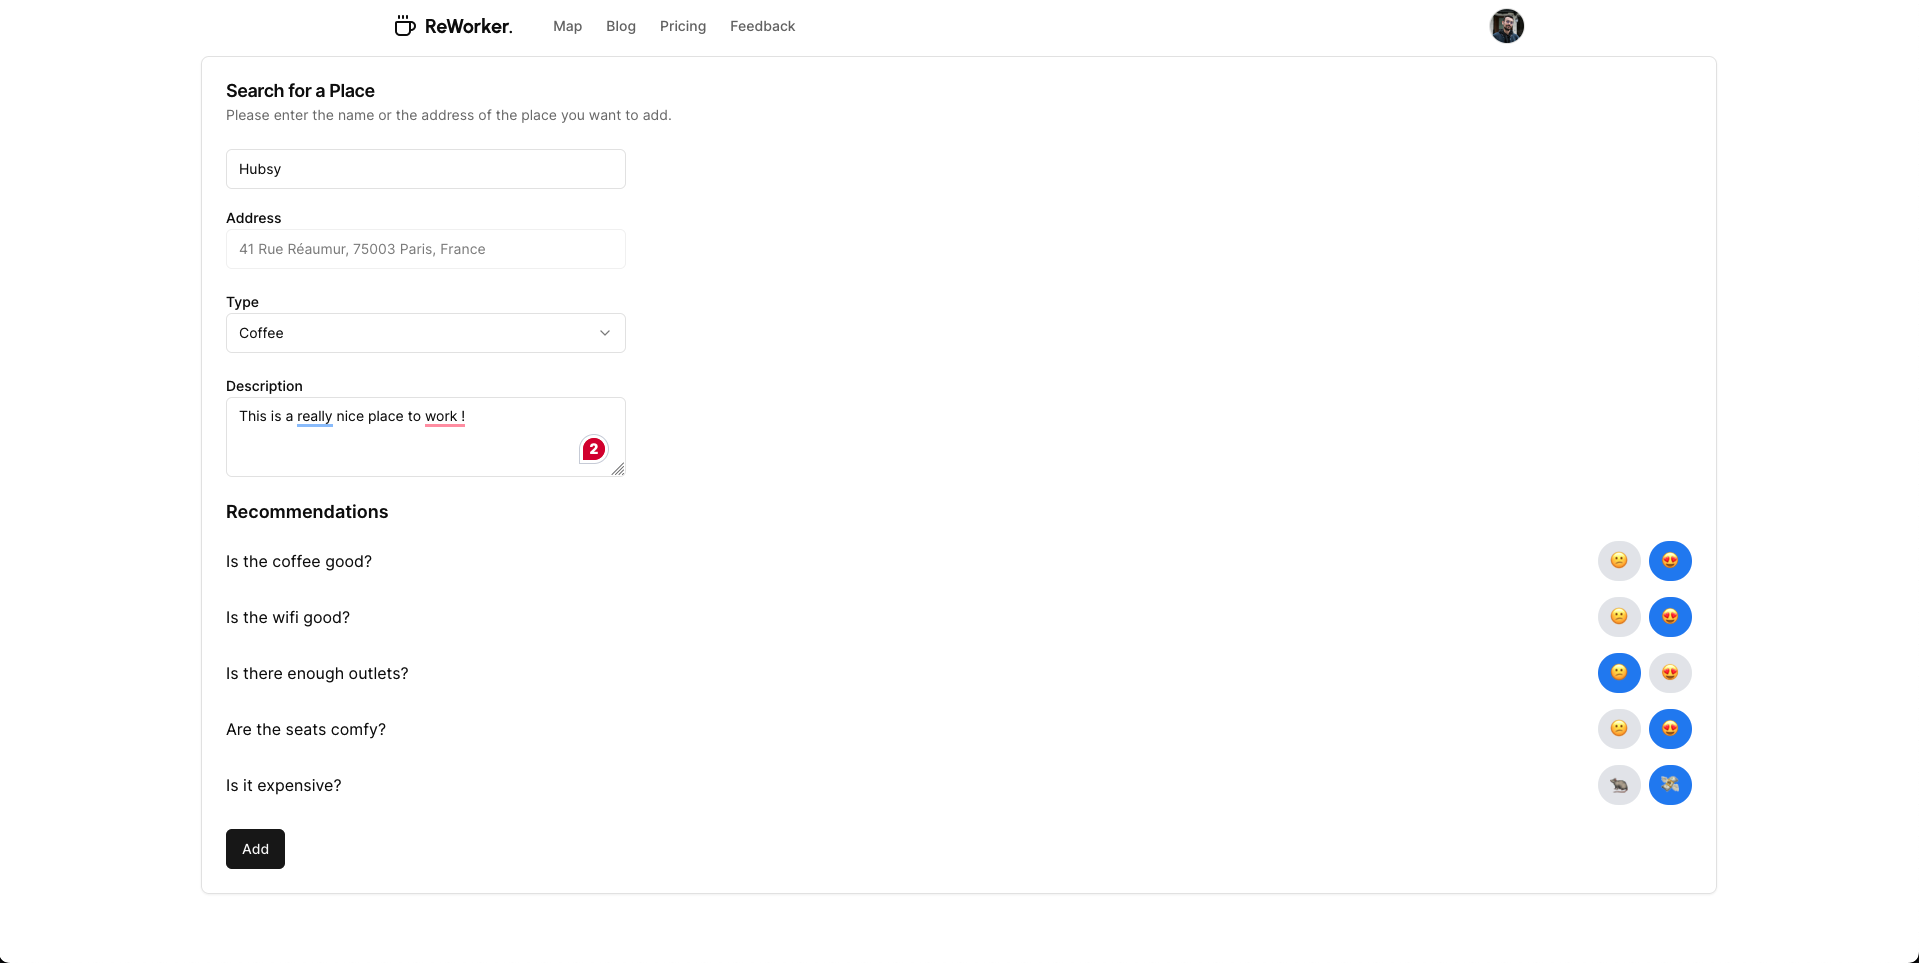Click the "Is the coffee good?" question text
This screenshot has width=1919, height=963.
(299, 562)
